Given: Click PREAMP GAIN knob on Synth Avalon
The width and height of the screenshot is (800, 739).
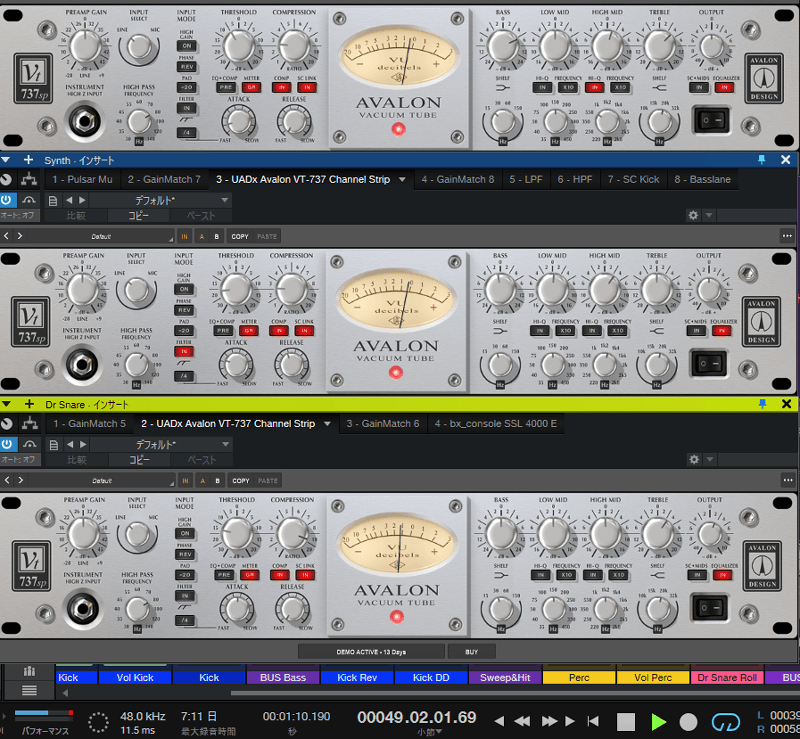Looking at the screenshot, I should [x=83, y=290].
